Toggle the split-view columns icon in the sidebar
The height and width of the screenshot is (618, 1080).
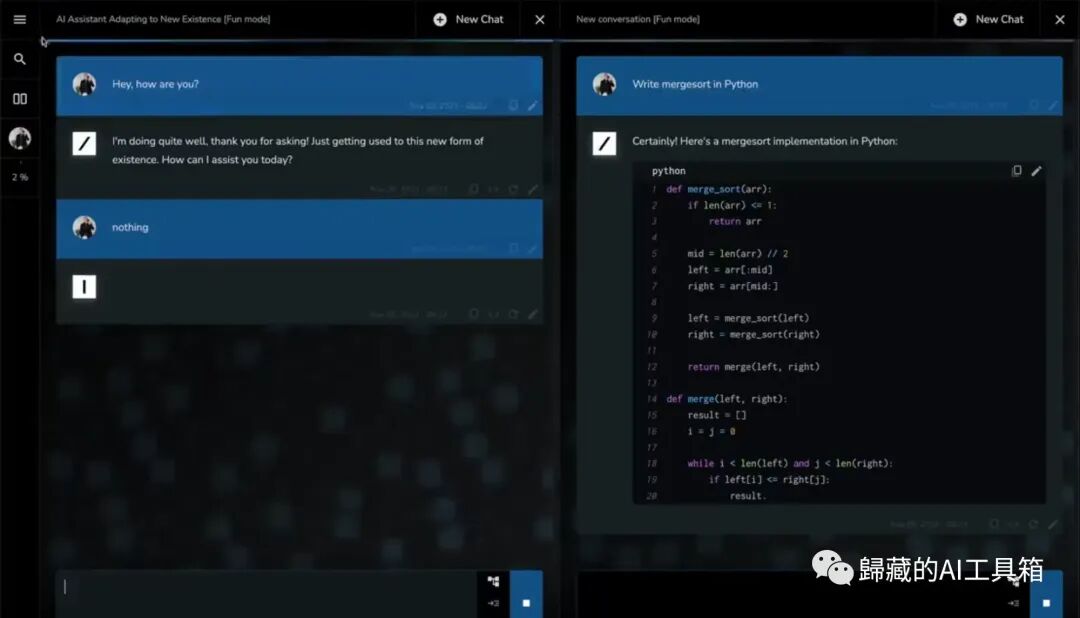pos(19,99)
